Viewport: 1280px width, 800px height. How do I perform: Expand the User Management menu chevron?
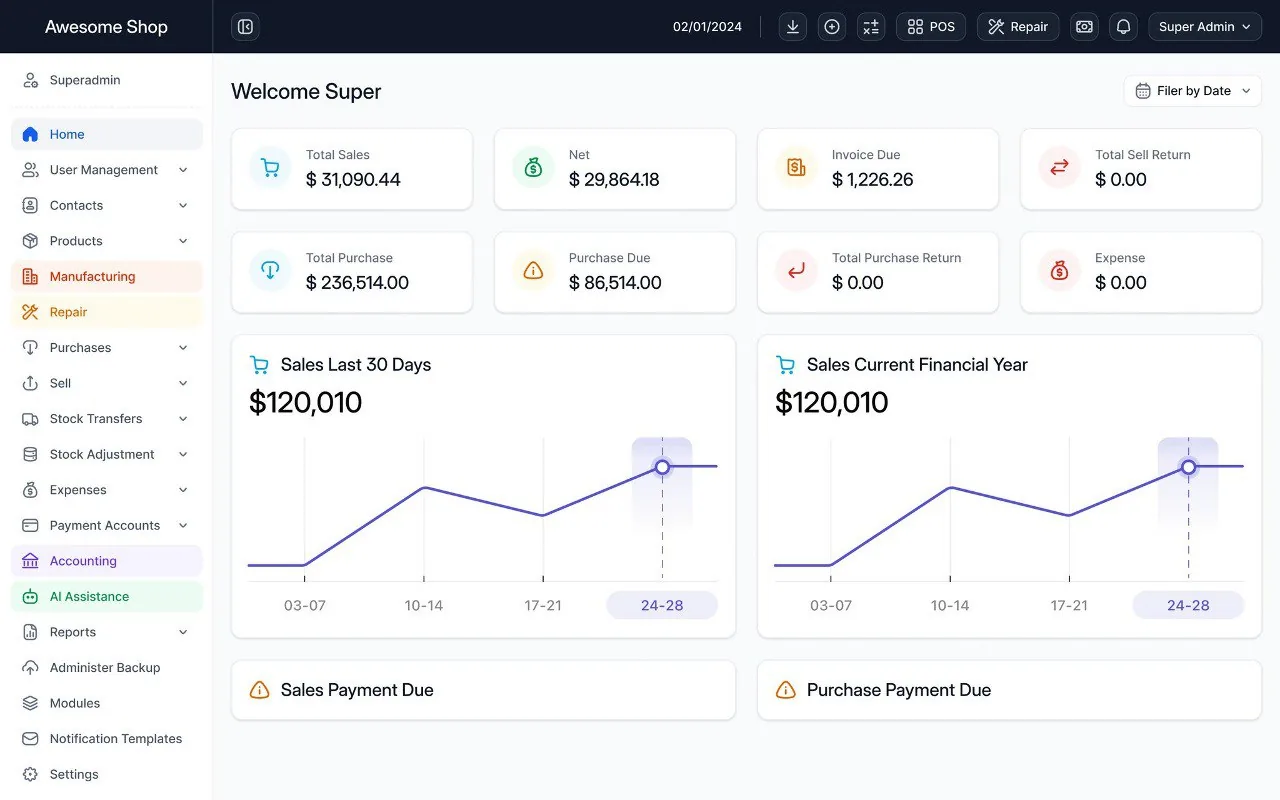[183, 170]
